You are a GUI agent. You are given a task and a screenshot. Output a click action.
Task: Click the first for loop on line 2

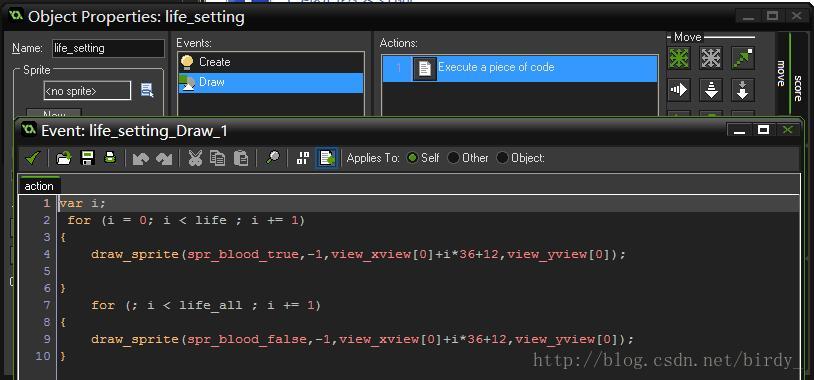[186, 220]
